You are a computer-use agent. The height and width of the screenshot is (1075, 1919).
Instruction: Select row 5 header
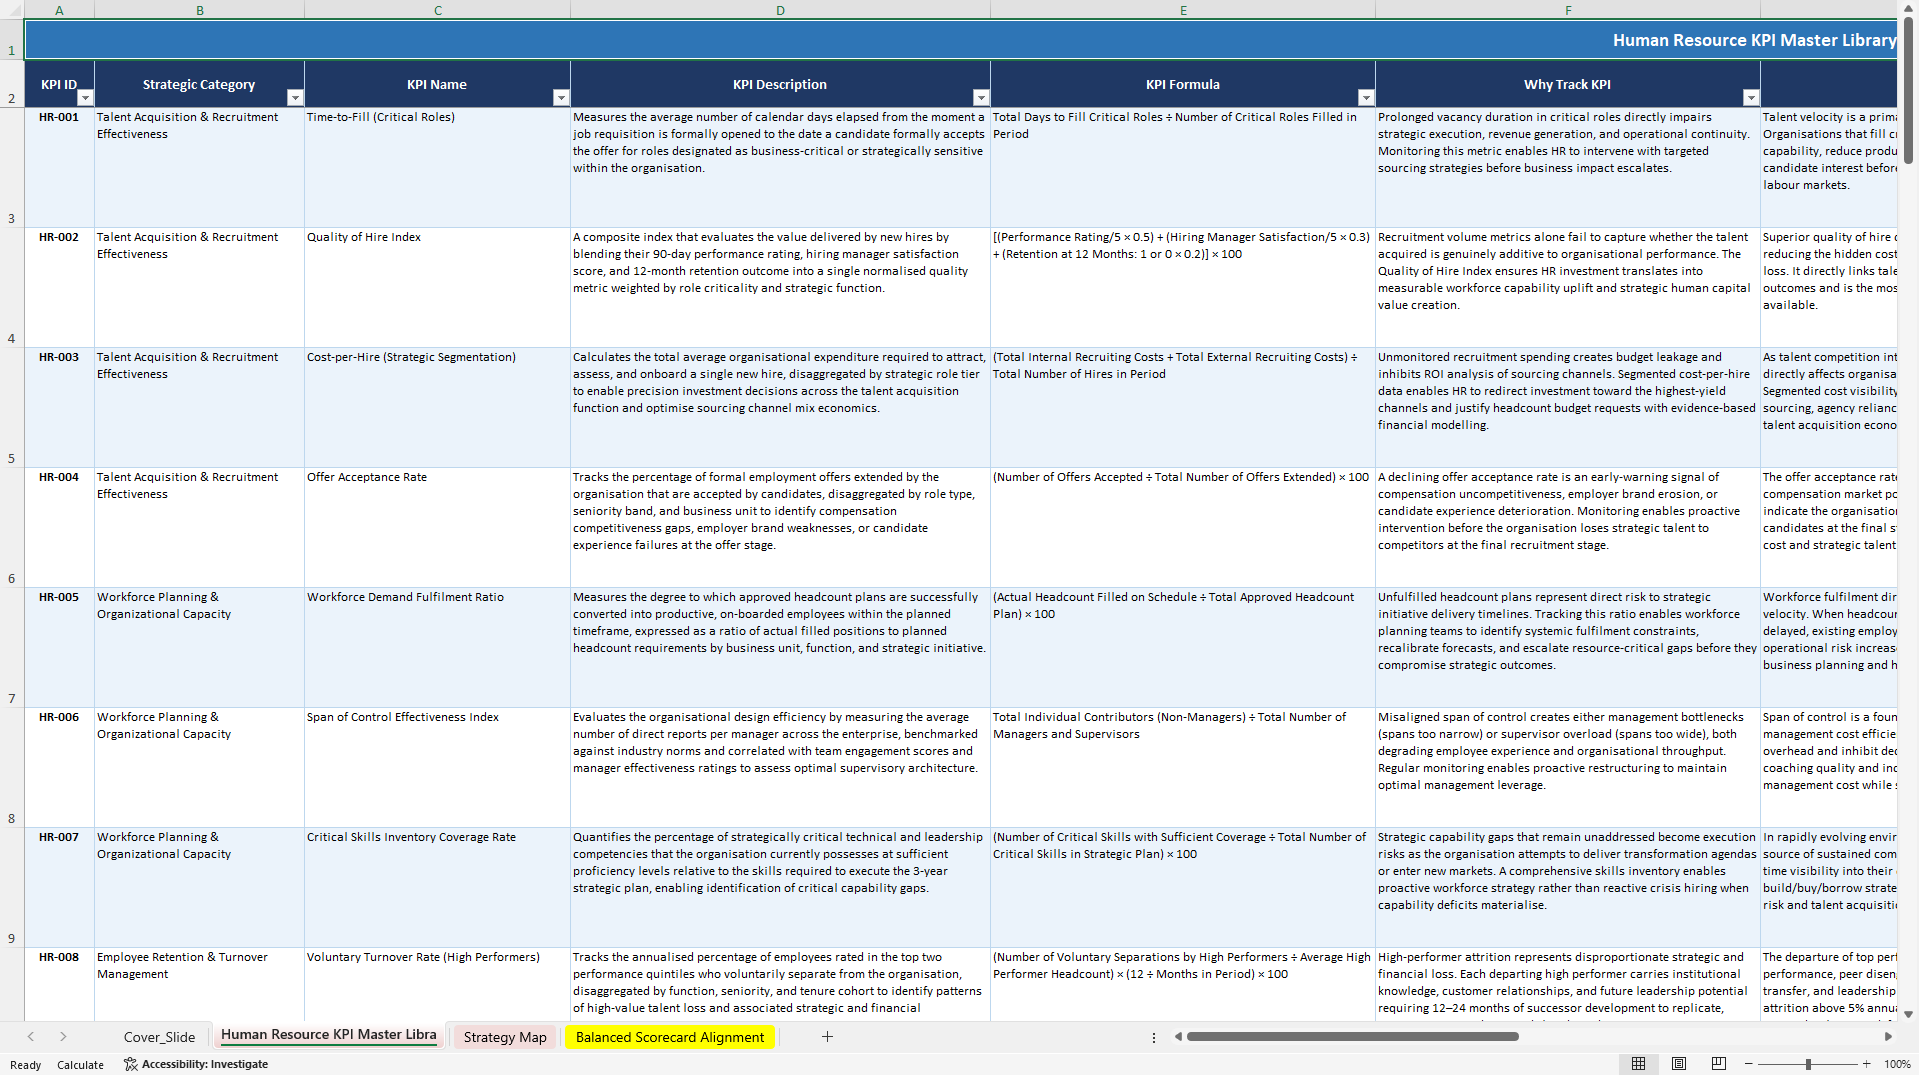(x=12, y=408)
